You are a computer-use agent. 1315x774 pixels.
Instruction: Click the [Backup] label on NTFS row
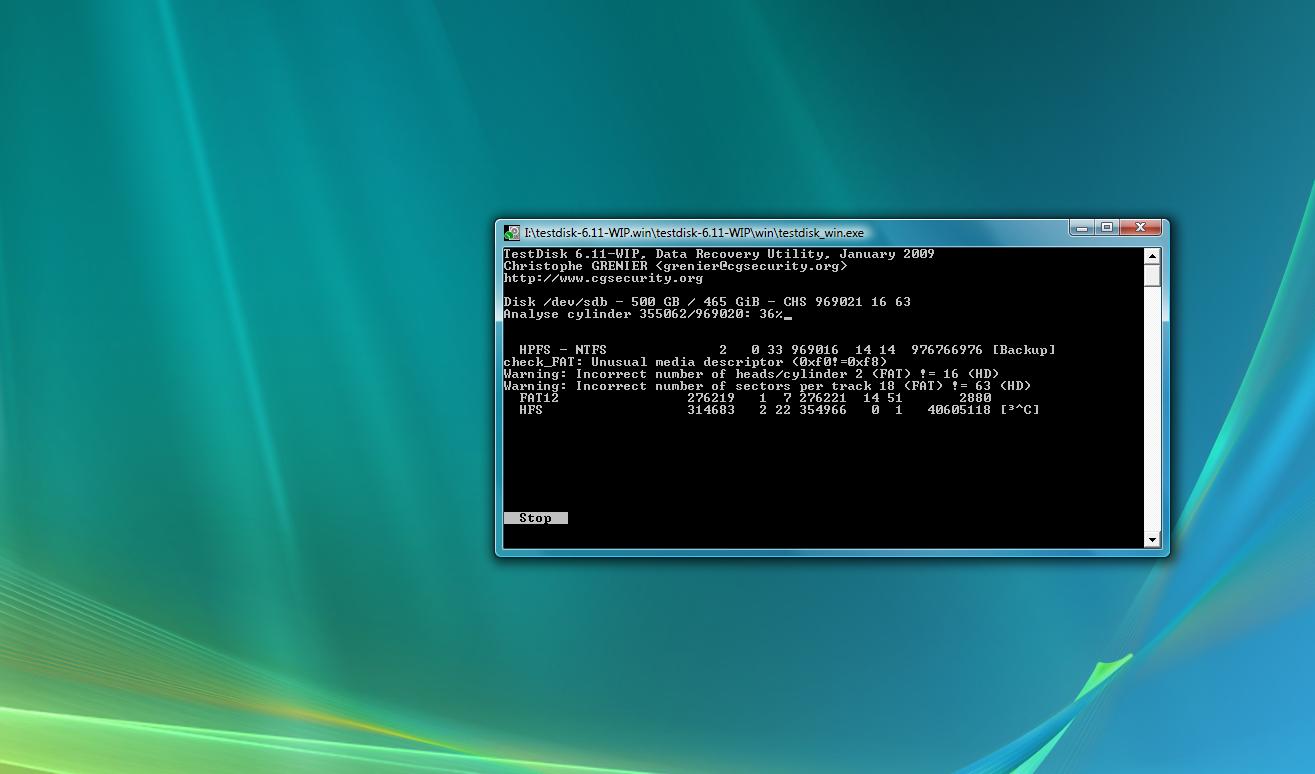[1023, 350]
